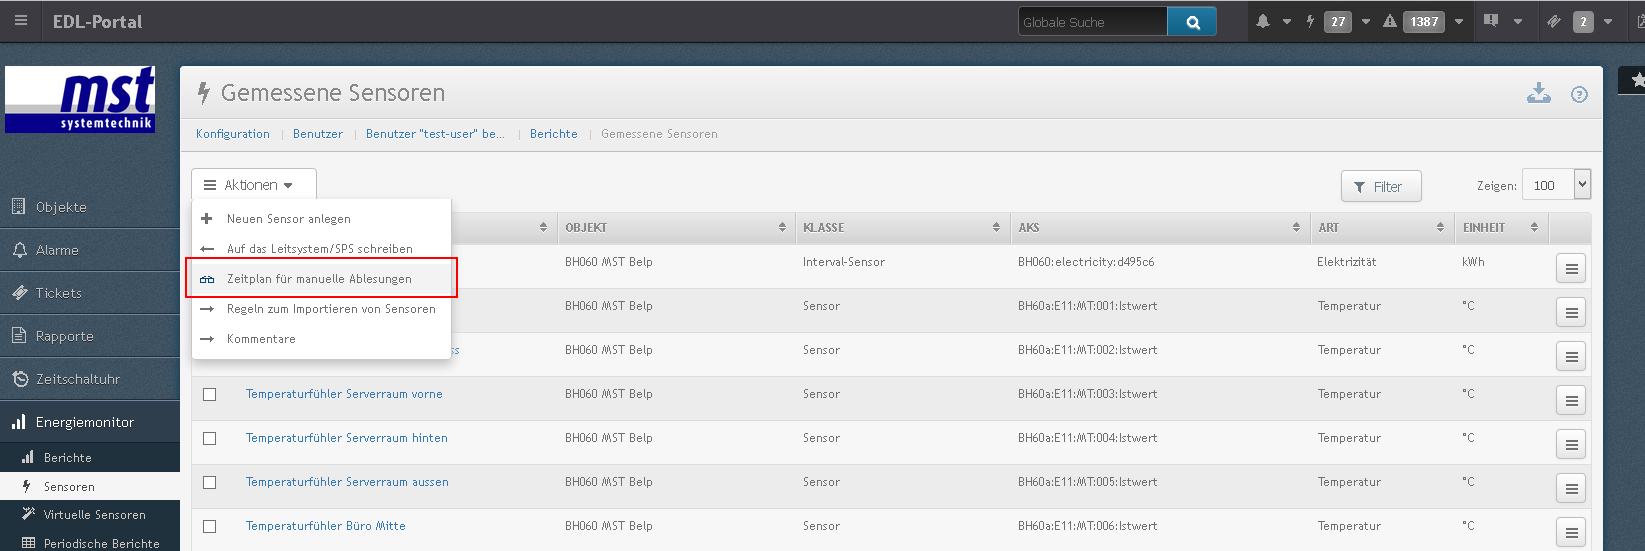Screen dimensions: 1645x551
Task: Open row menu for Temperaturfühler Serverraum hinten
Action: pos(1571,444)
